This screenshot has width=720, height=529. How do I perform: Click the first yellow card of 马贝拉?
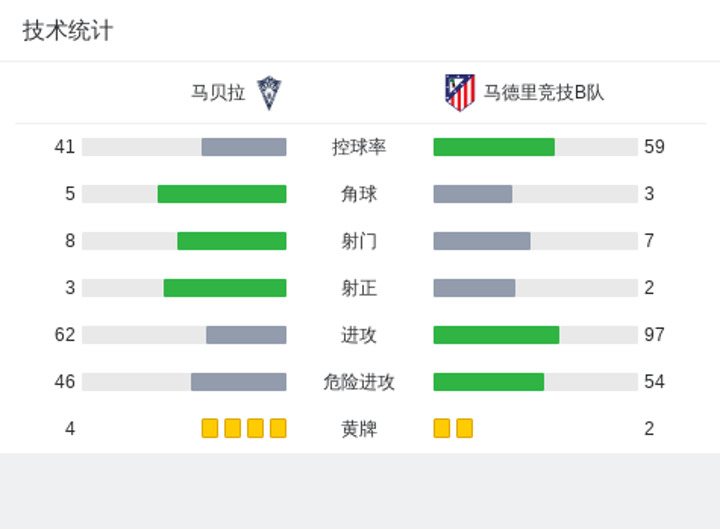pyautogui.click(x=210, y=428)
